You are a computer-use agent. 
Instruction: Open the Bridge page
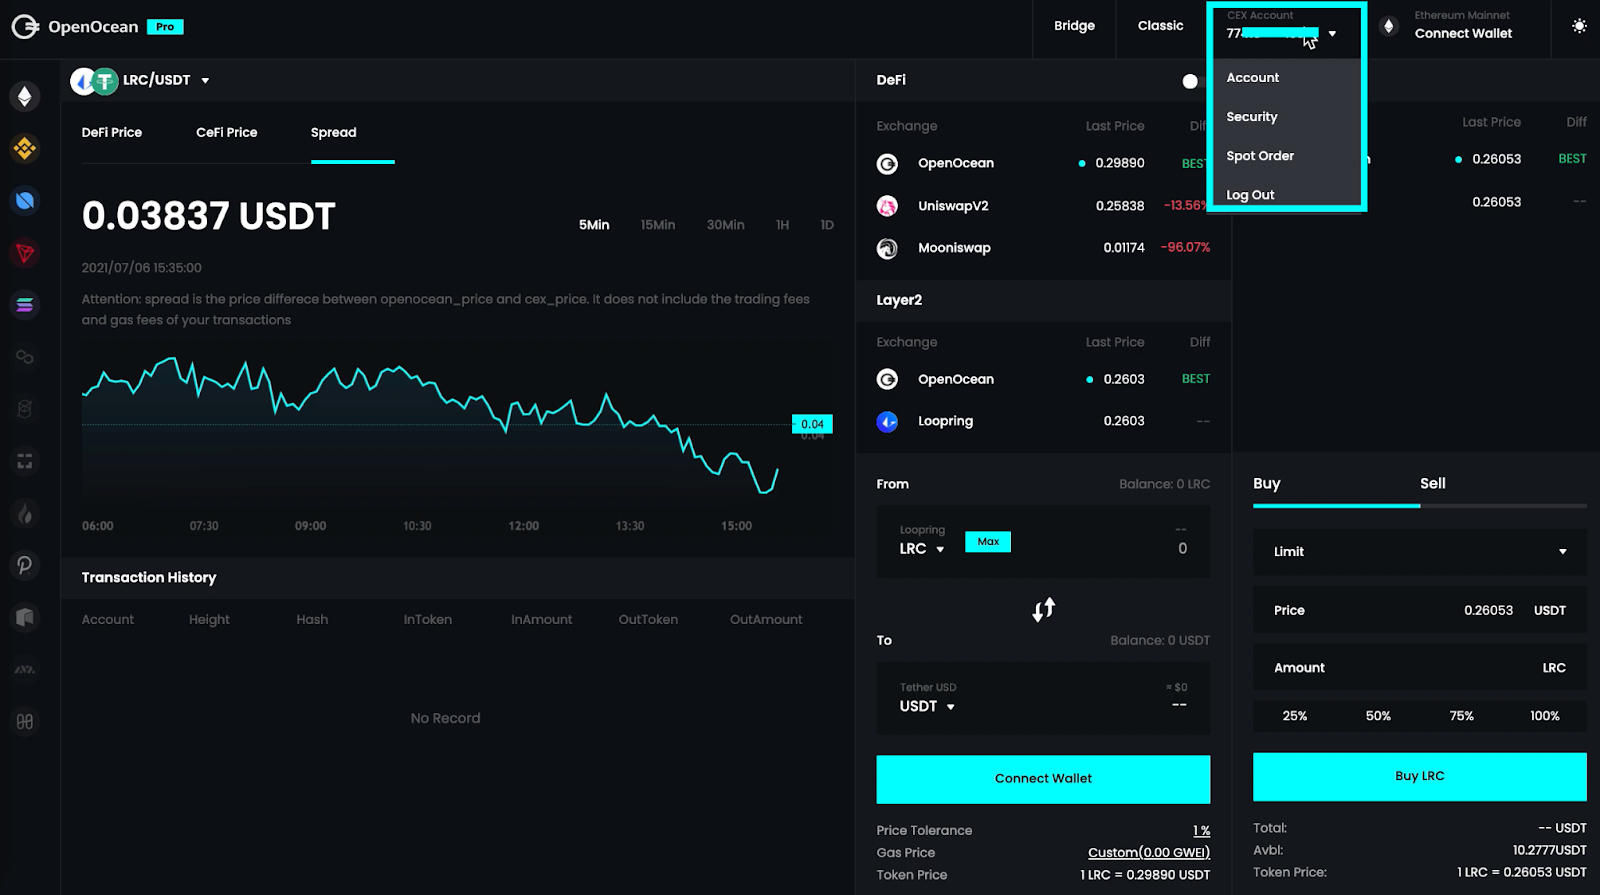(1074, 26)
